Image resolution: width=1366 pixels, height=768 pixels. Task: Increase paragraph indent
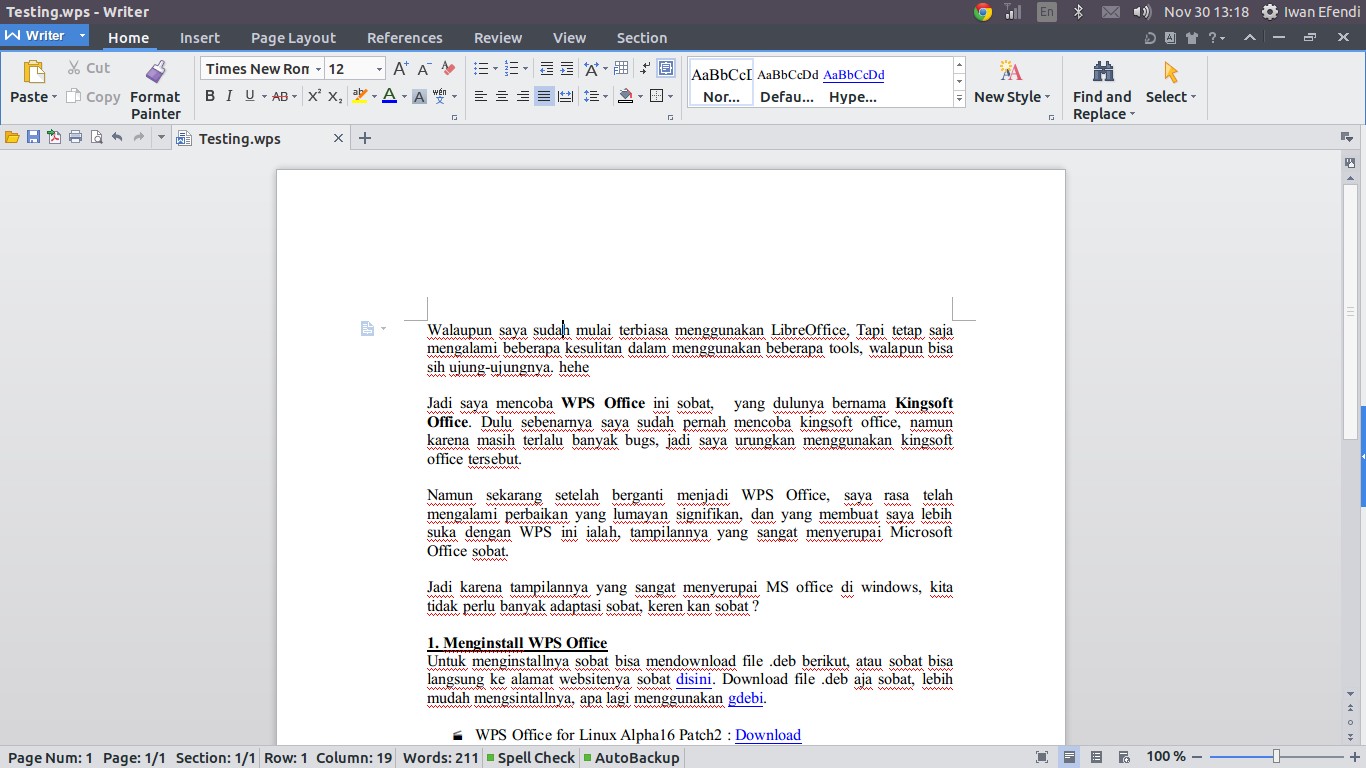click(567, 68)
